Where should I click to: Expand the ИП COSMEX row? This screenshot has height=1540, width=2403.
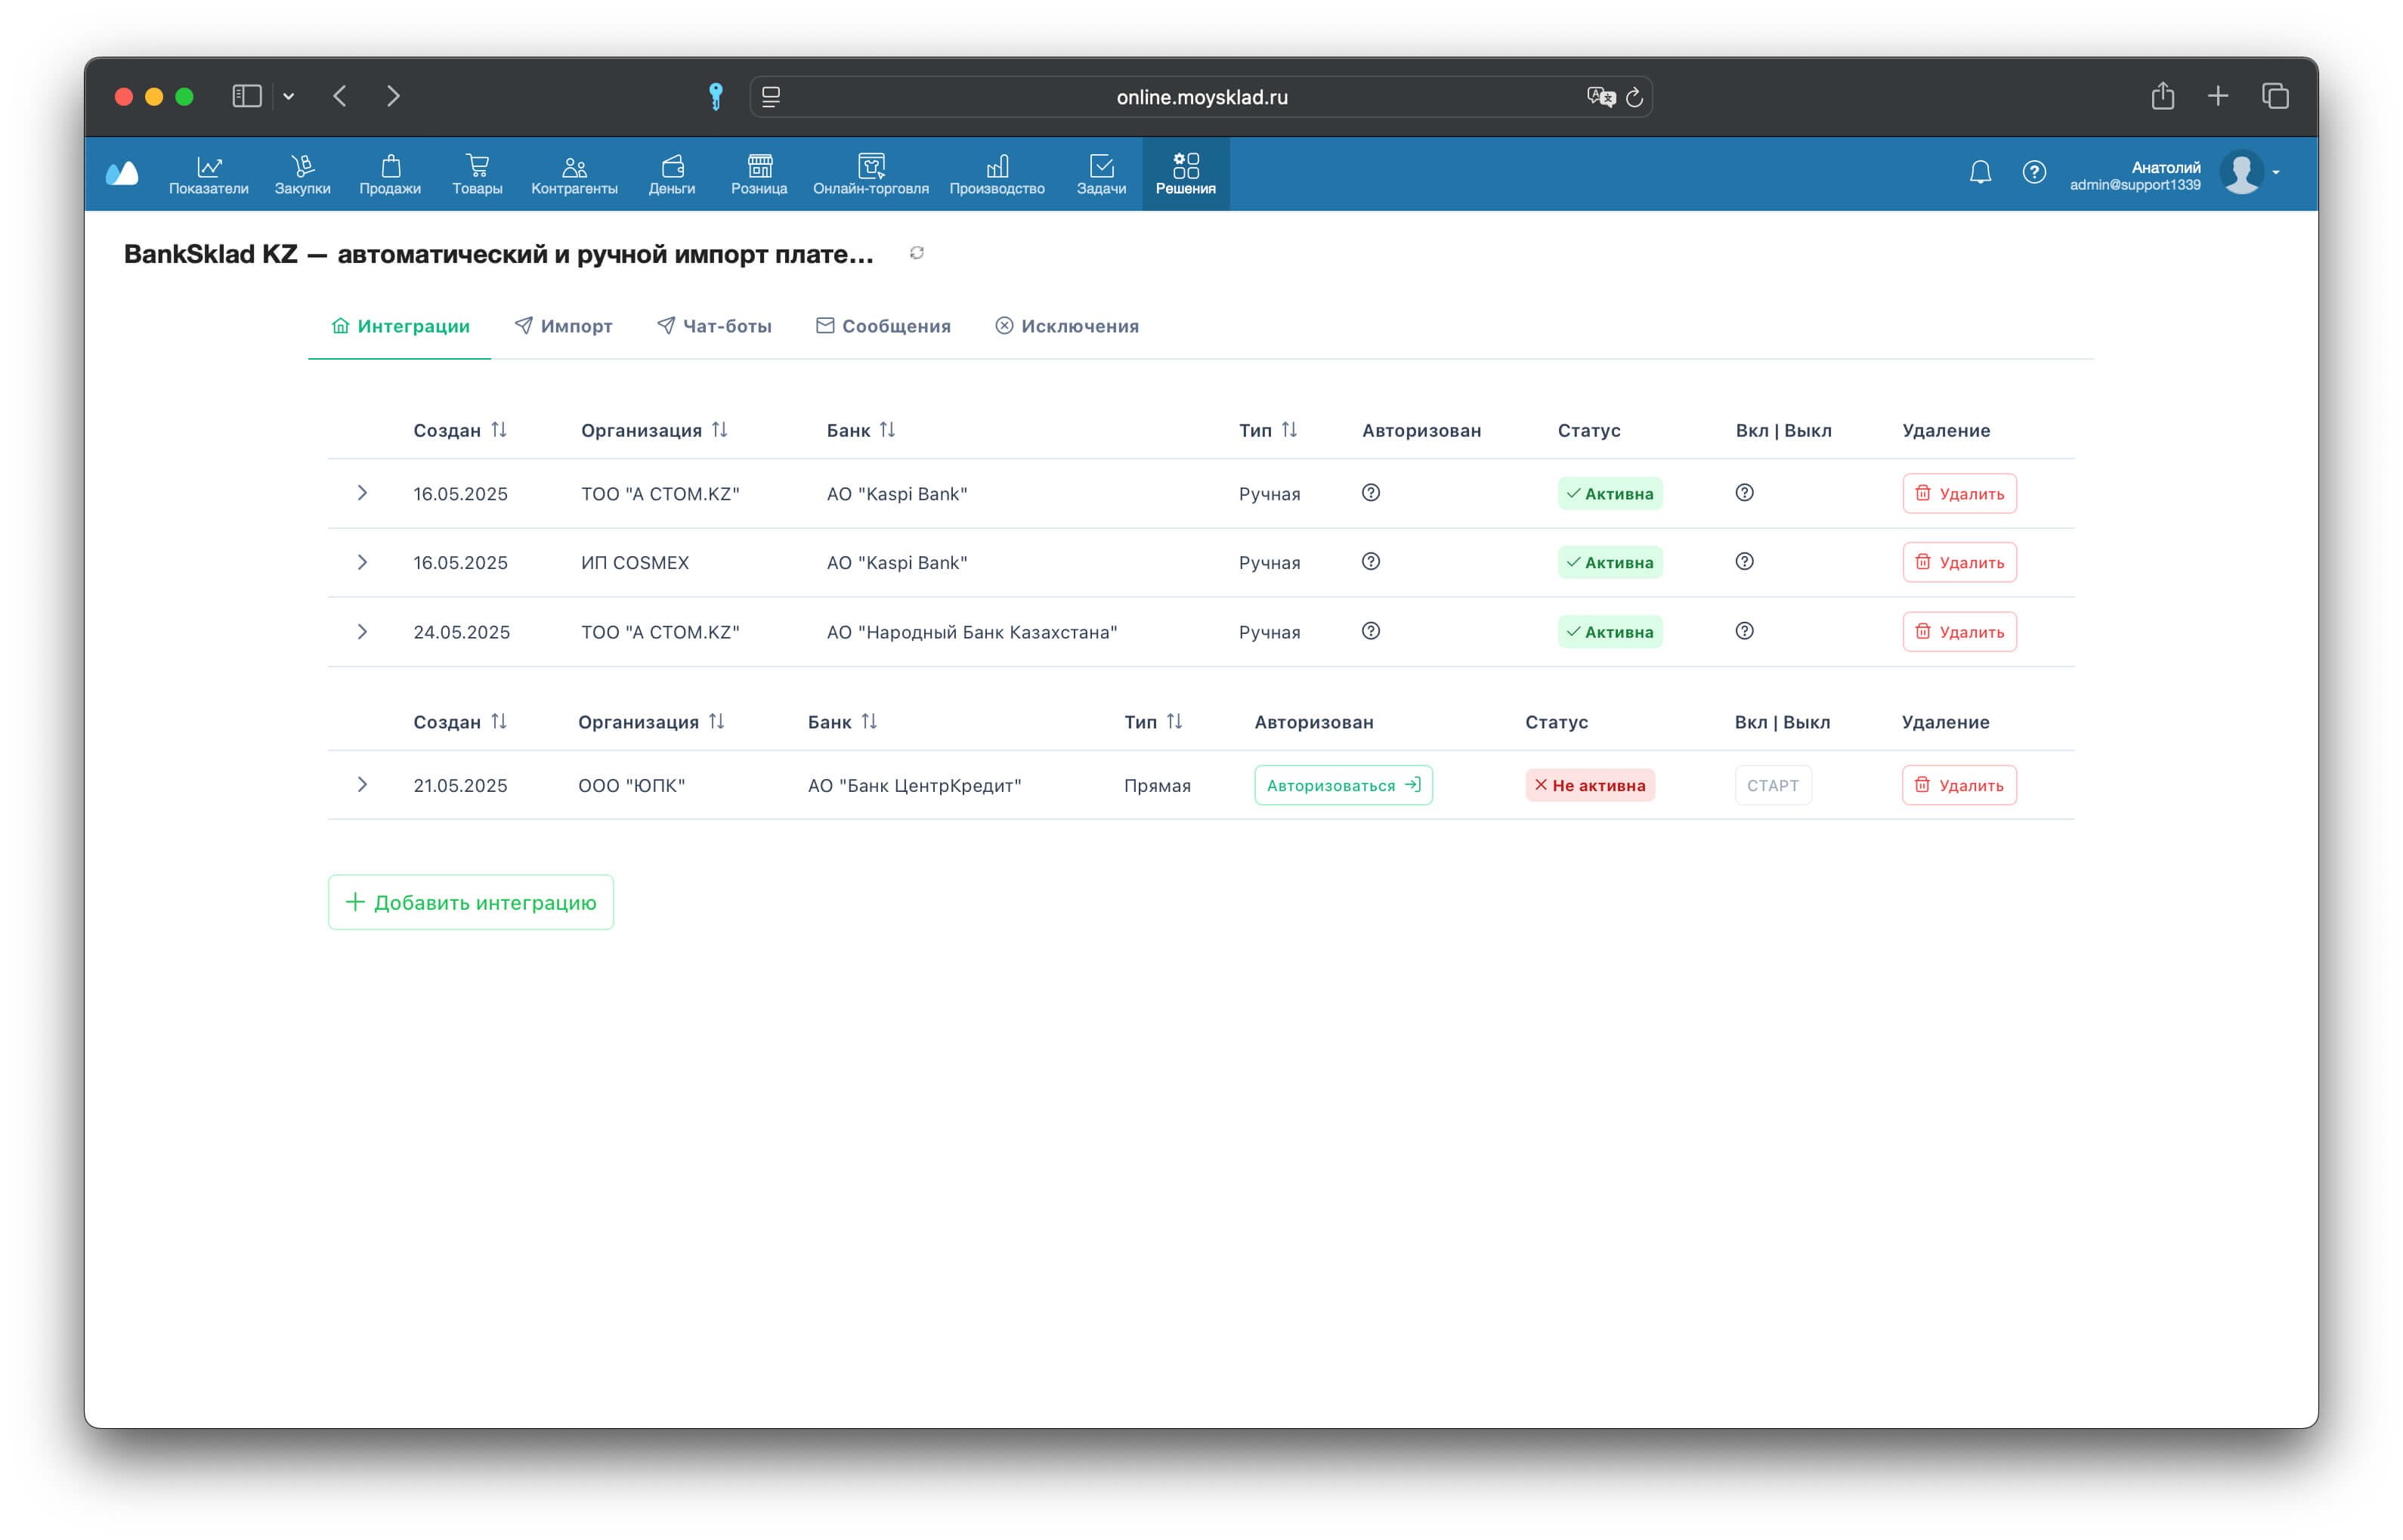(362, 562)
